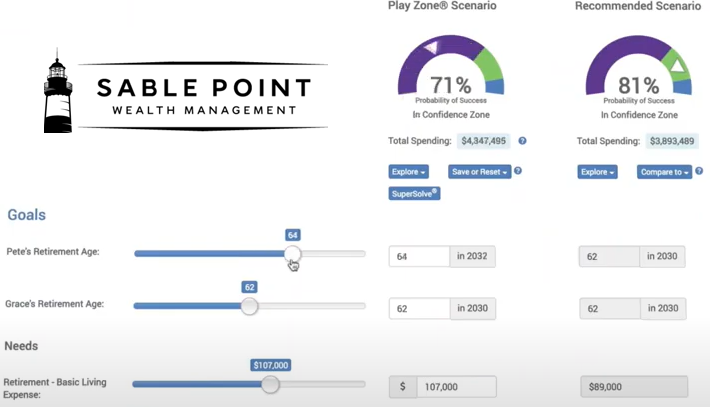Open the Recommended Scenario Explore dropdown

click(x=597, y=172)
